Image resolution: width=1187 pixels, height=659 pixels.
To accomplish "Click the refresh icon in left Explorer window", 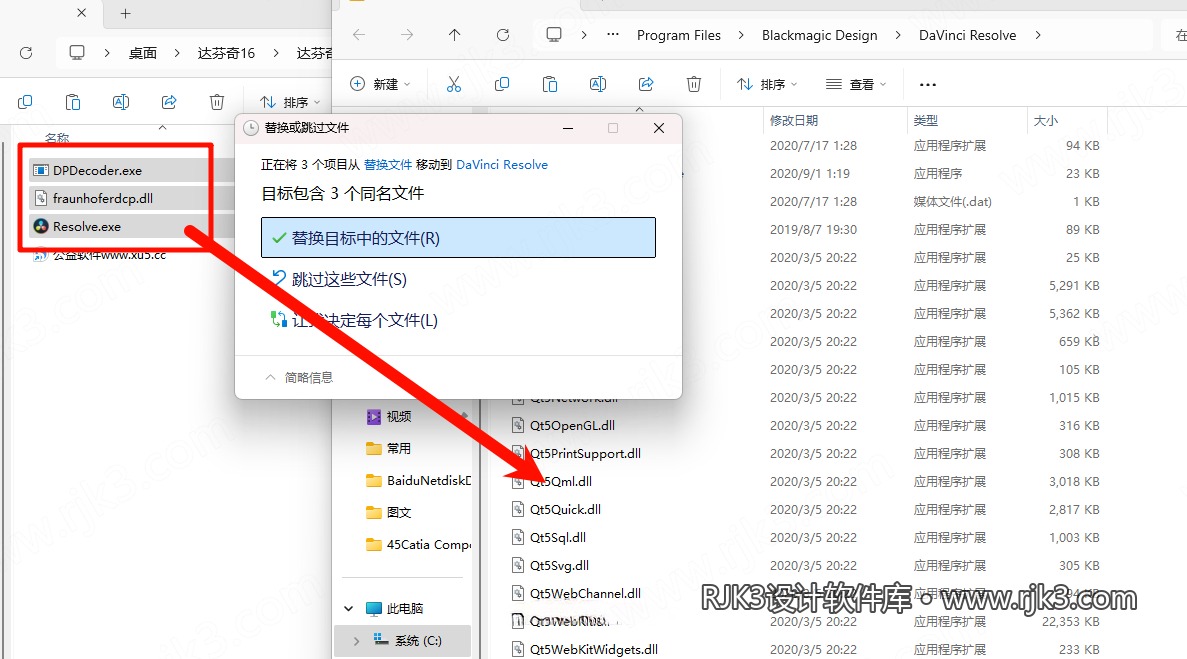I will coord(26,53).
